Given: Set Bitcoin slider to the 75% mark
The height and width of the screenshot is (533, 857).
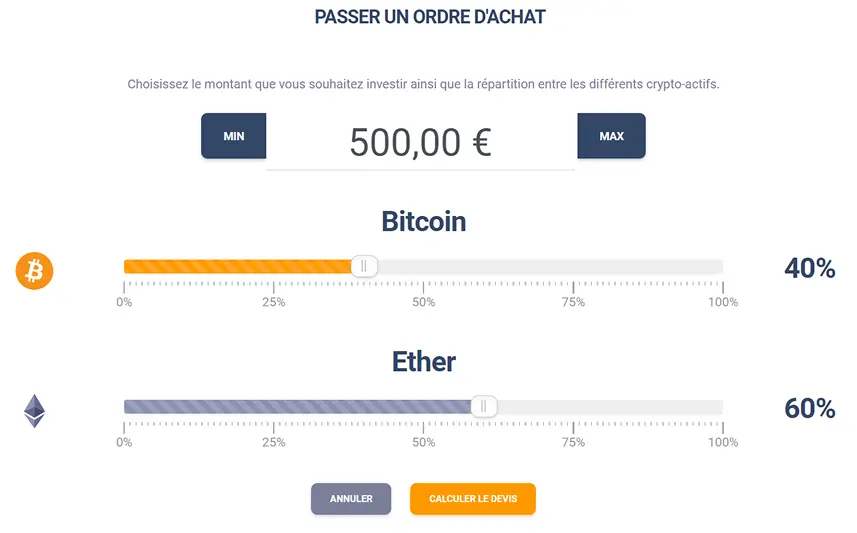Looking at the screenshot, I should pos(573,267).
